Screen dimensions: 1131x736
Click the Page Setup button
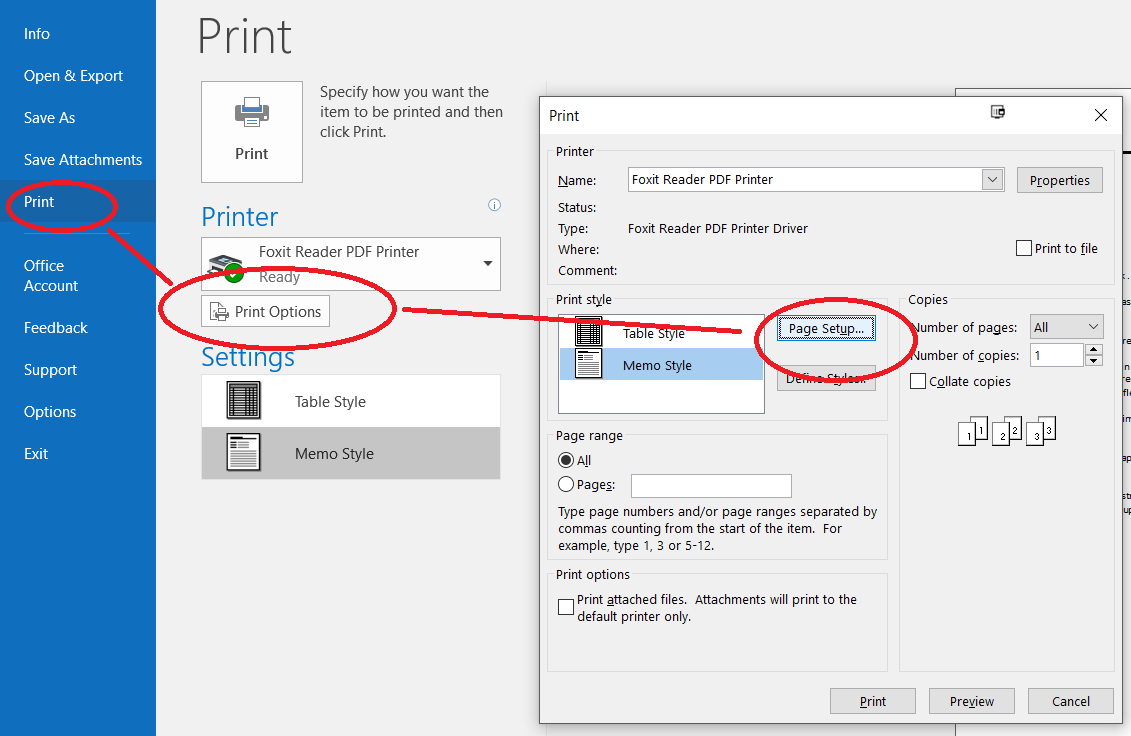click(x=826, y=328)
